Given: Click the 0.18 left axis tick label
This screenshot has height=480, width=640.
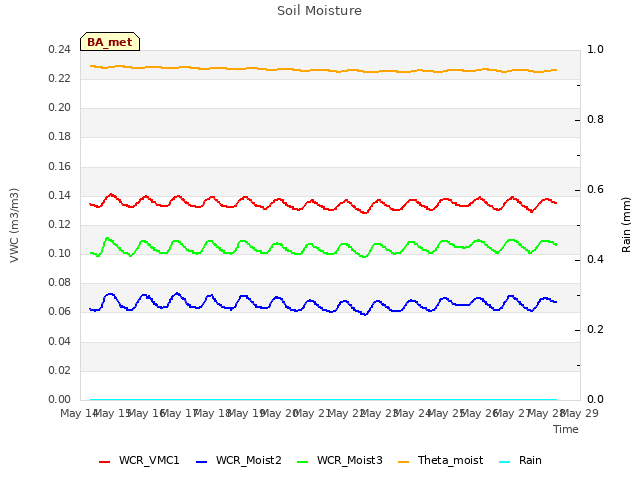Looking at the screenshot, I should pos(59,136).
